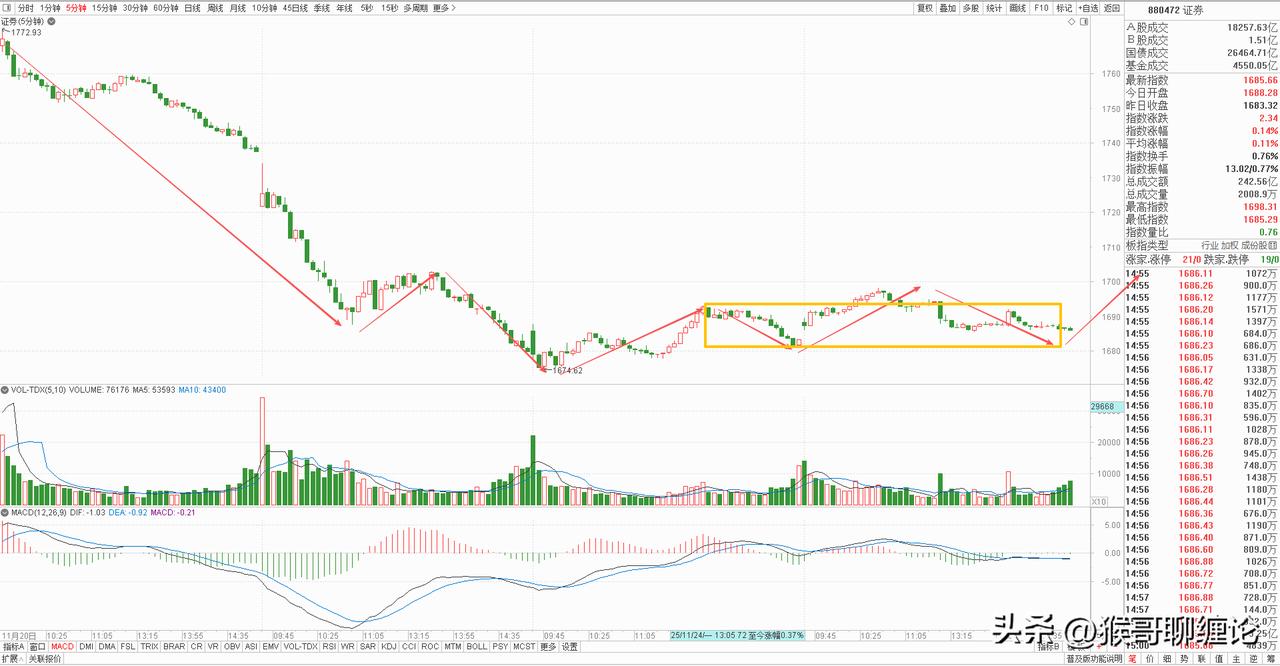Select the BOLL indicator tab
Screen dimensions: 1280x666
[x=477, y=646]
